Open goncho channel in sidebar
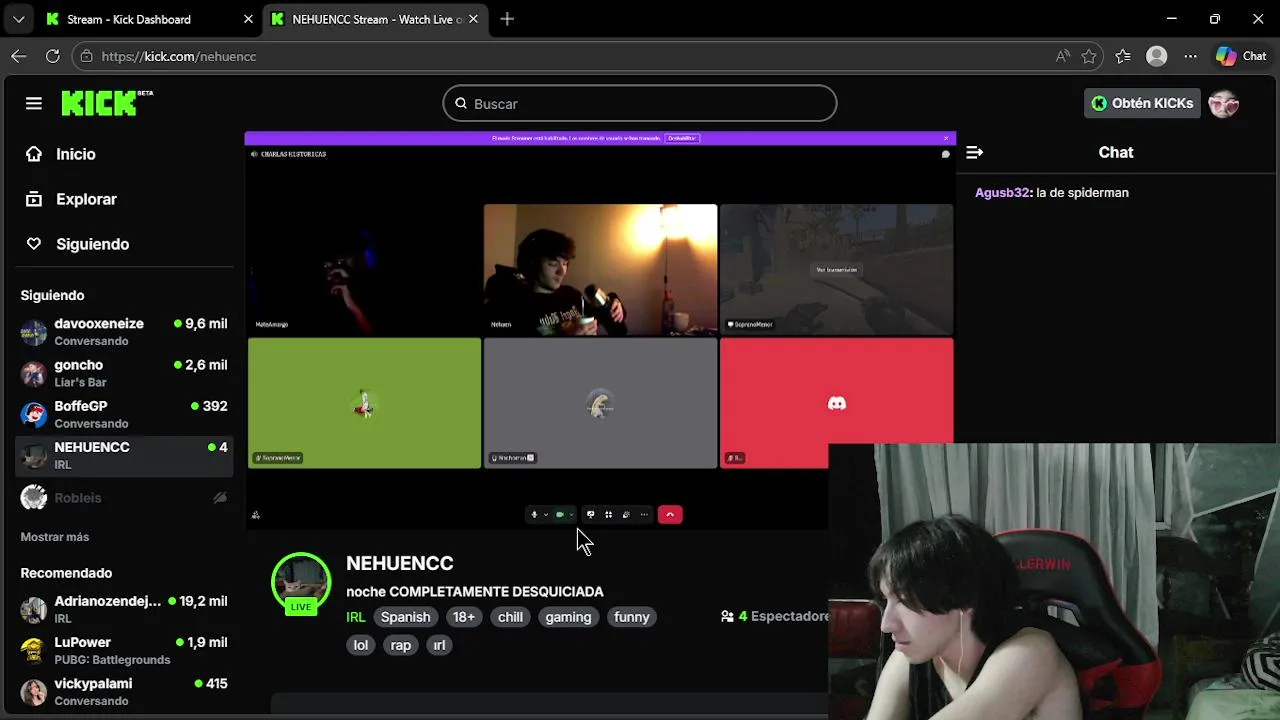1280x720 pixels. tap(124, 373)
